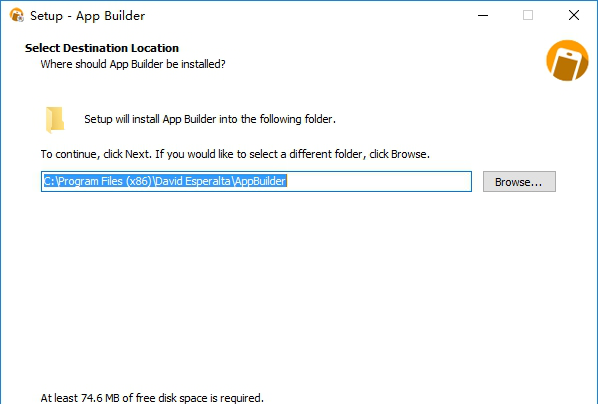Click 'Where should App Builder be installed?' text
The width and height of the screenshot is (598, 420).
133,64
